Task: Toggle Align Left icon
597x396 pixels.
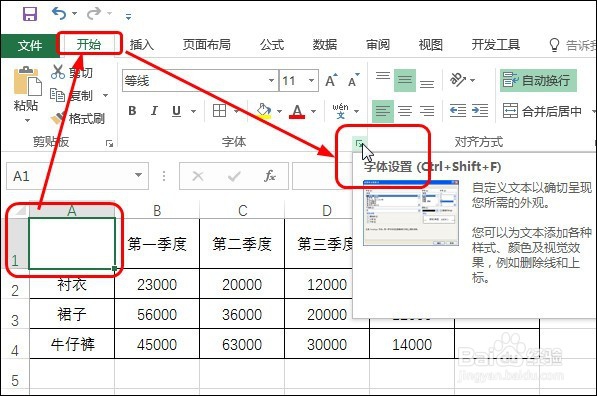Action: tap(383, 111)
